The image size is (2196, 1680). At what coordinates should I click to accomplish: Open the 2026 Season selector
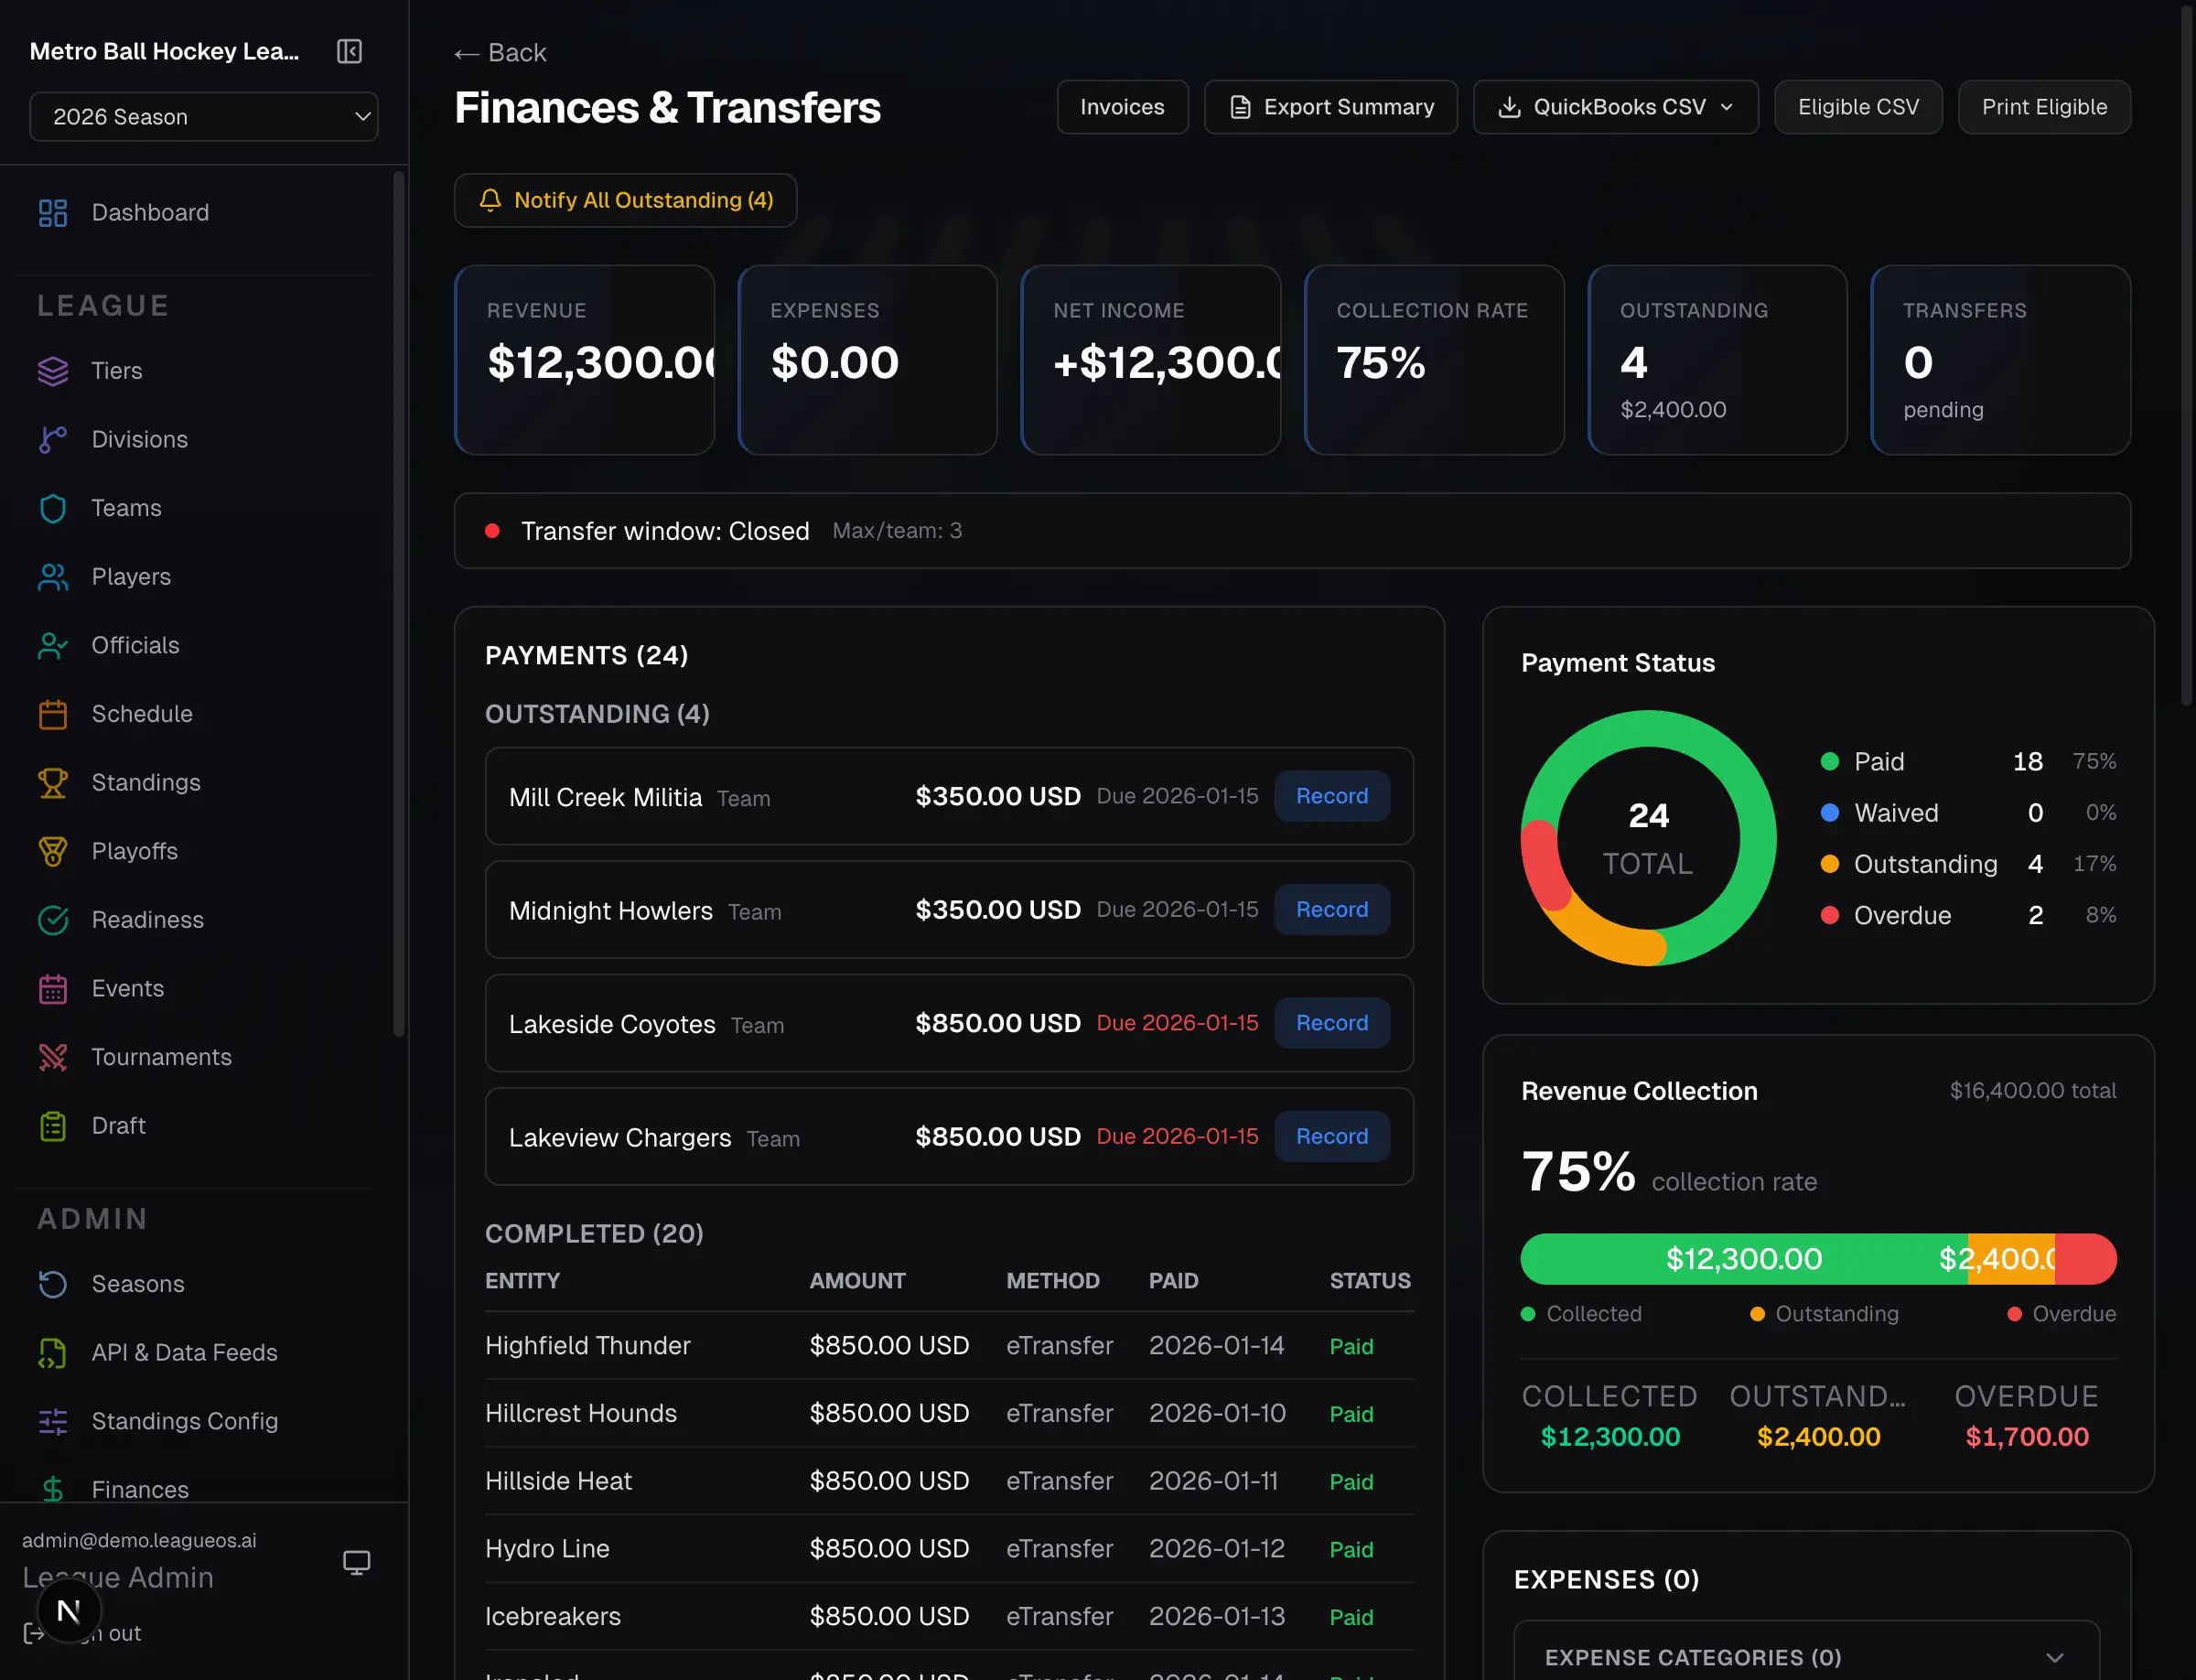[x=202, y=116]
